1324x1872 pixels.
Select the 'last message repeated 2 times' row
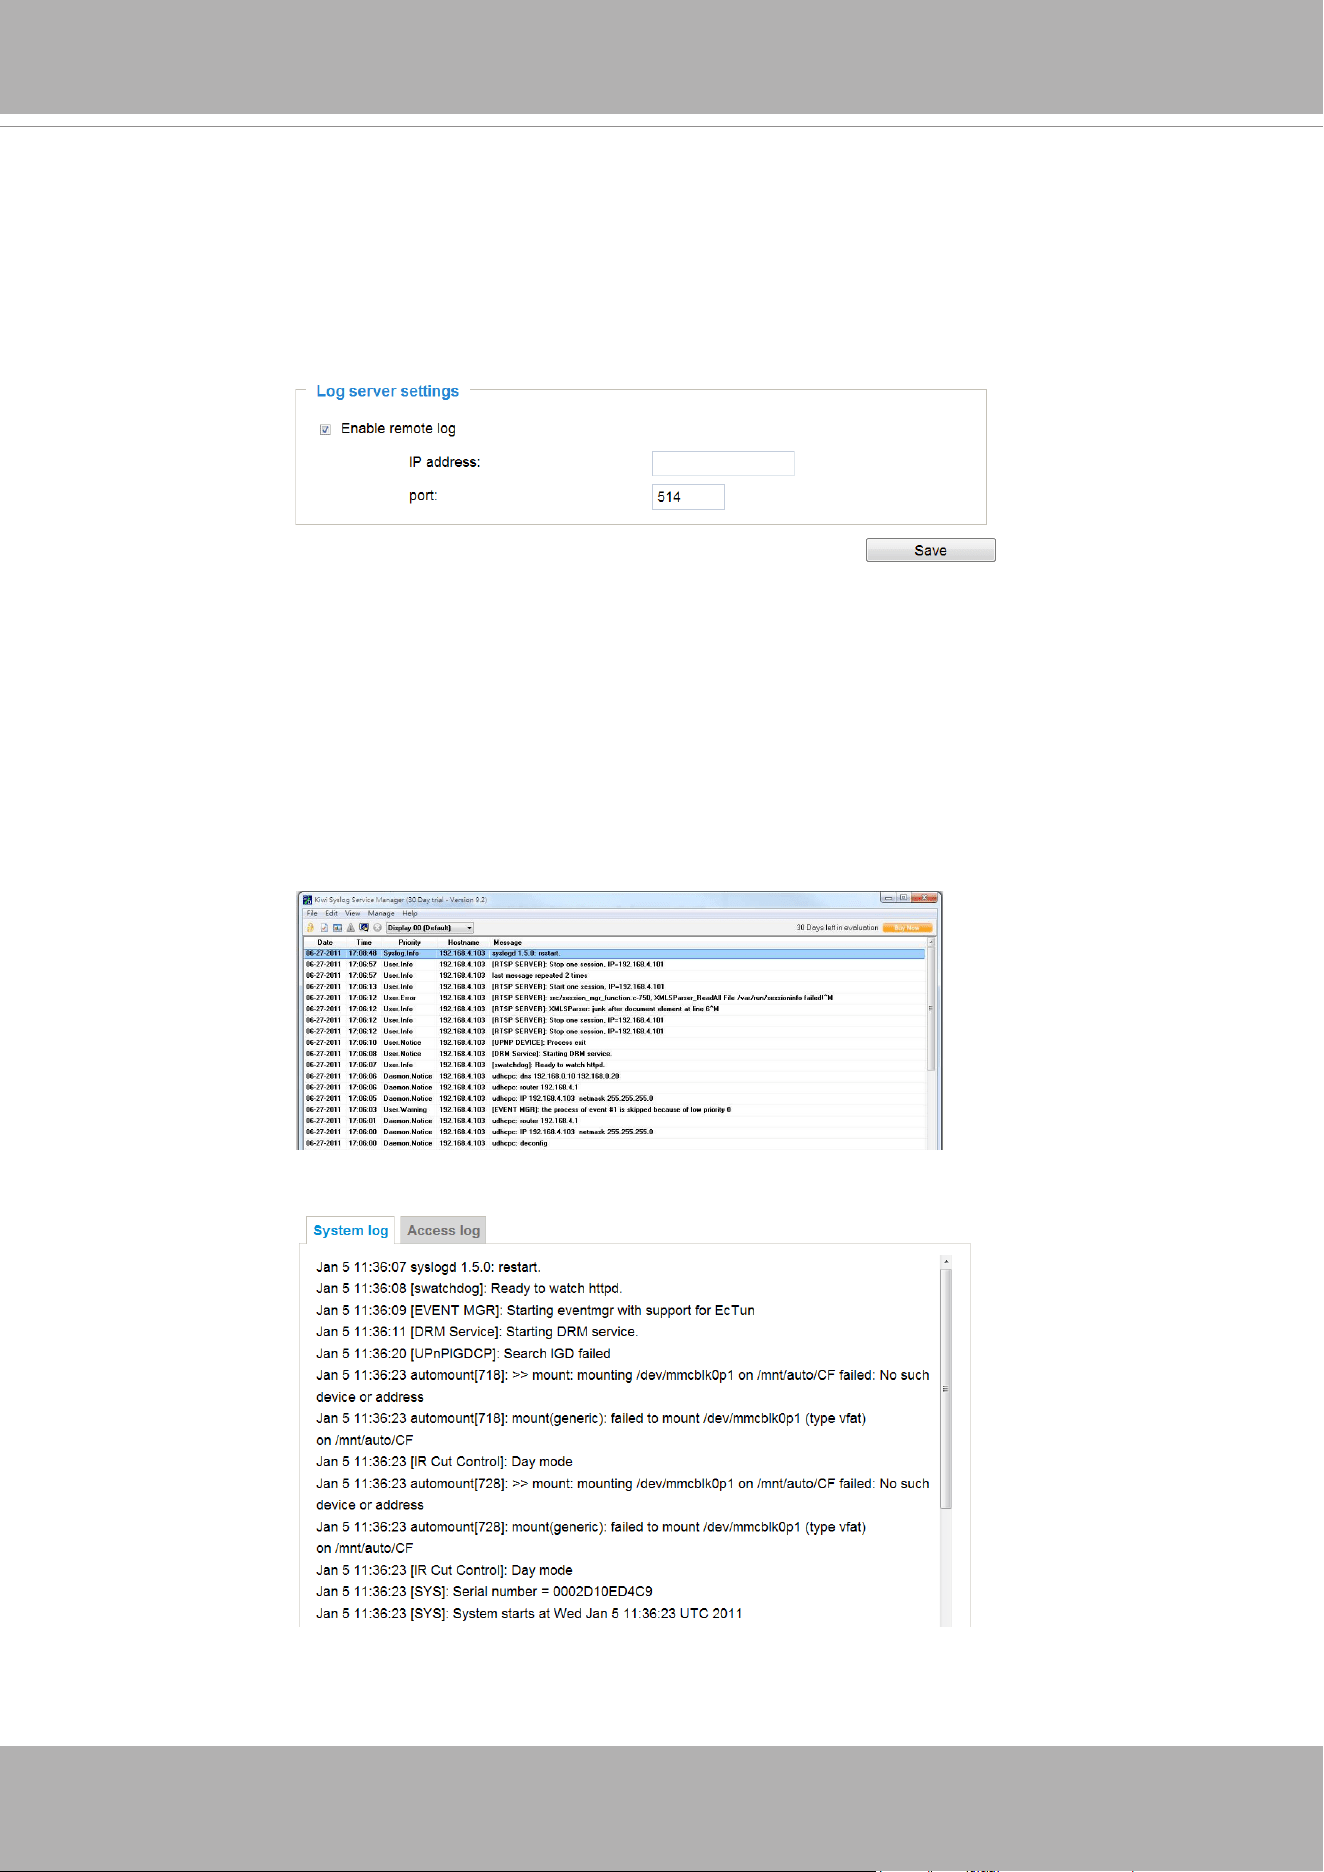point(615,975)
